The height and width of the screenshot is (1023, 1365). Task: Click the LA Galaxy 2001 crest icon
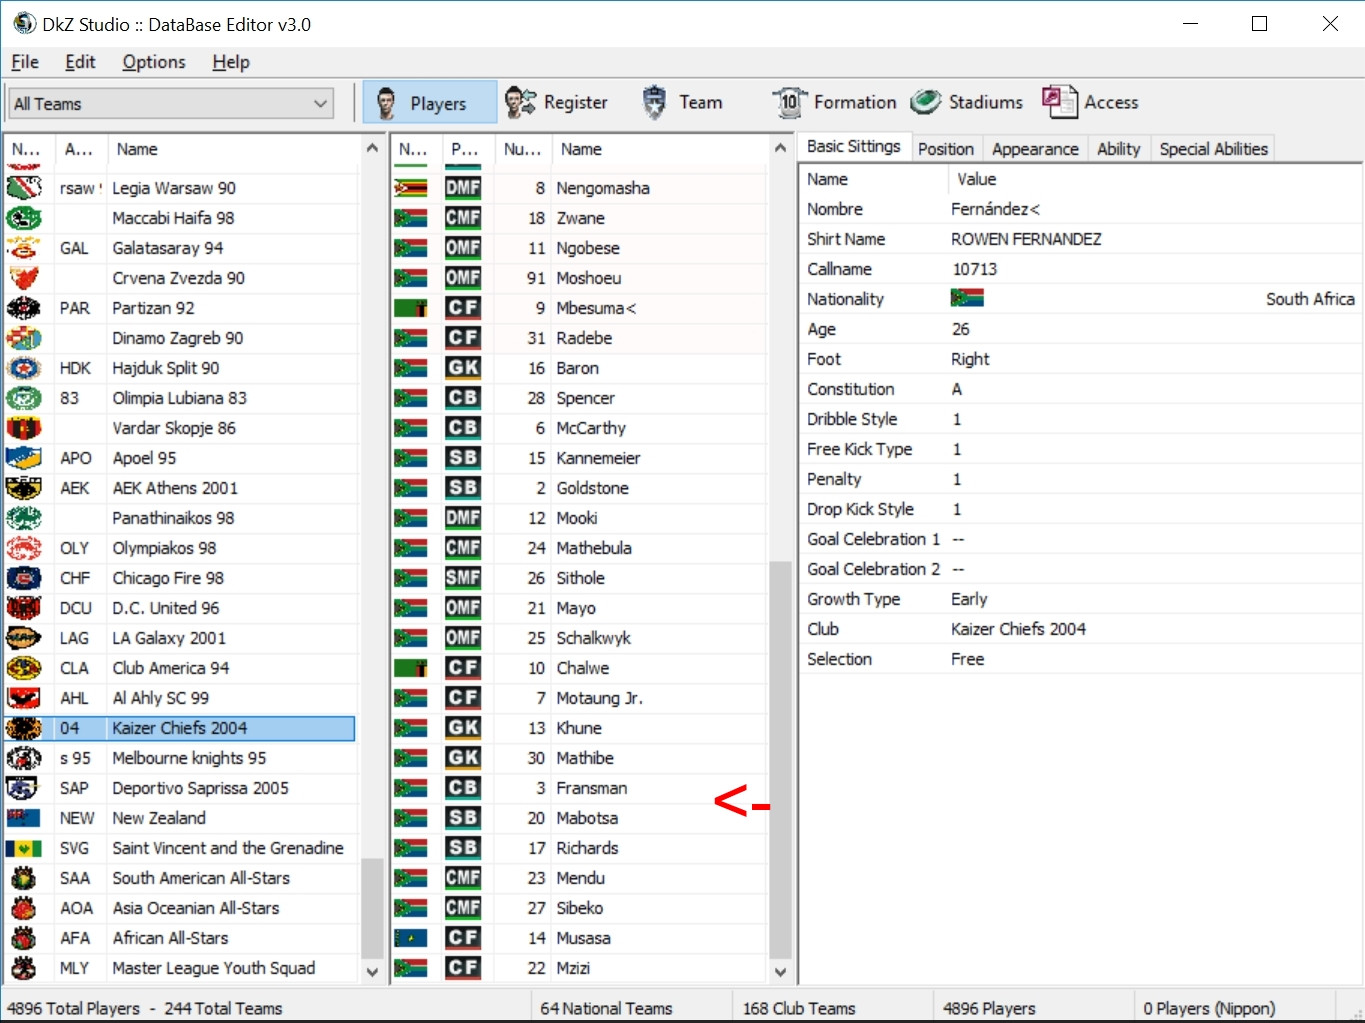[24, 638]
